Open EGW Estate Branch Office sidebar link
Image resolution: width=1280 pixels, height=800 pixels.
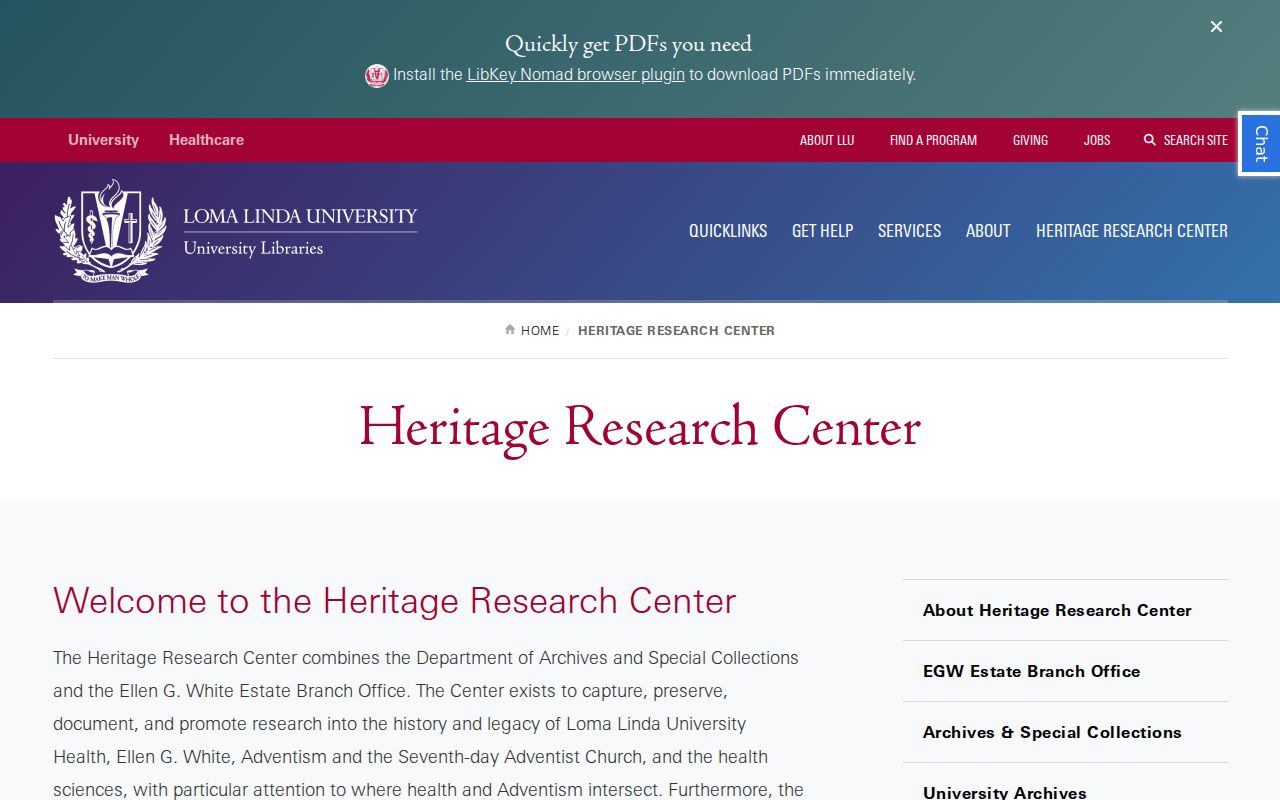pos(1065,671)
